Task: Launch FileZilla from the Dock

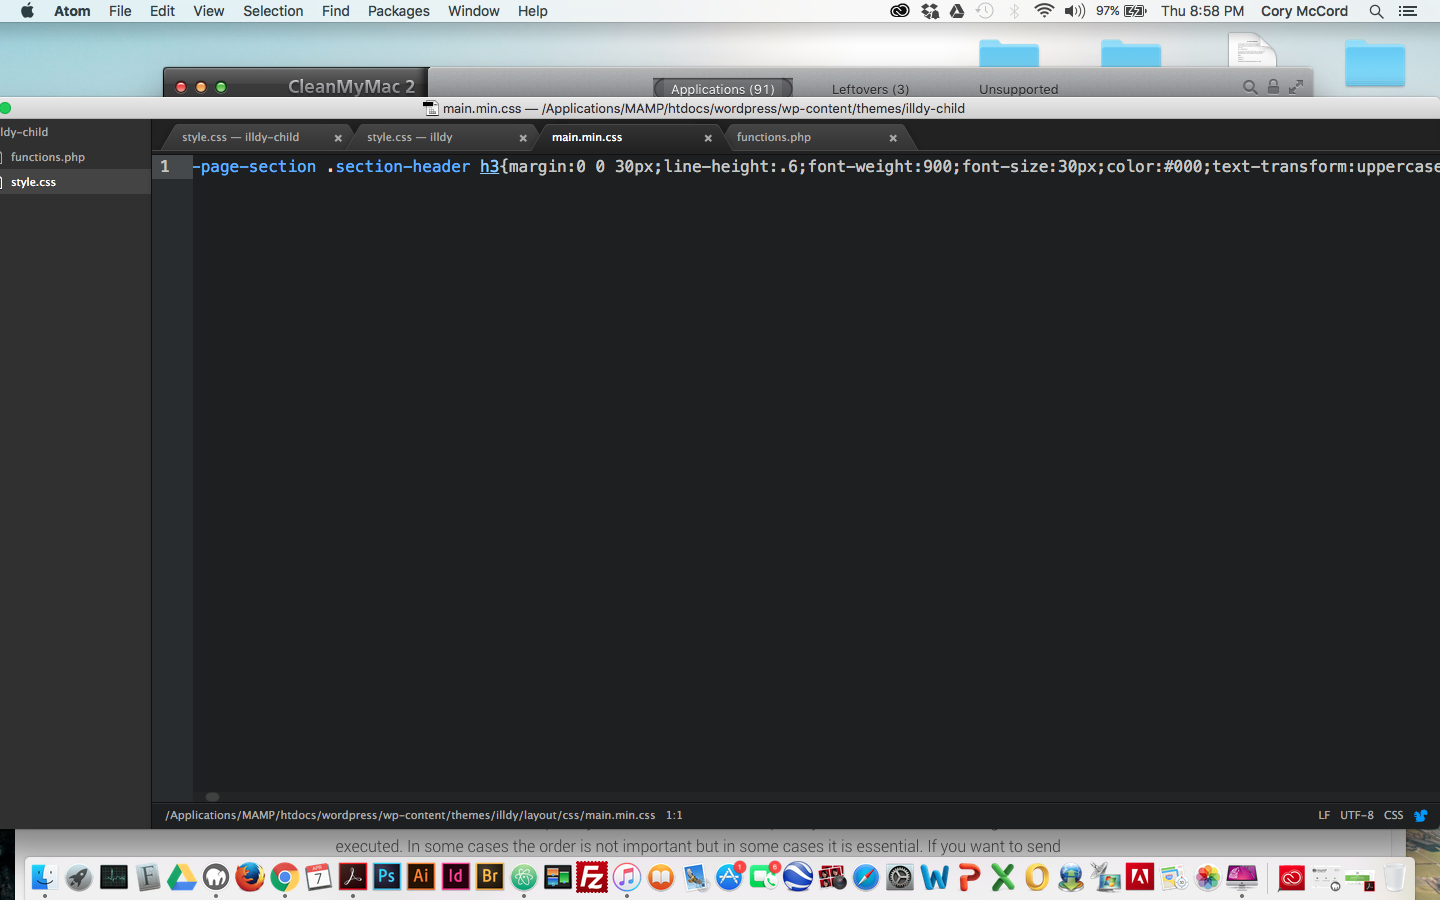Action: pos(592,878)
